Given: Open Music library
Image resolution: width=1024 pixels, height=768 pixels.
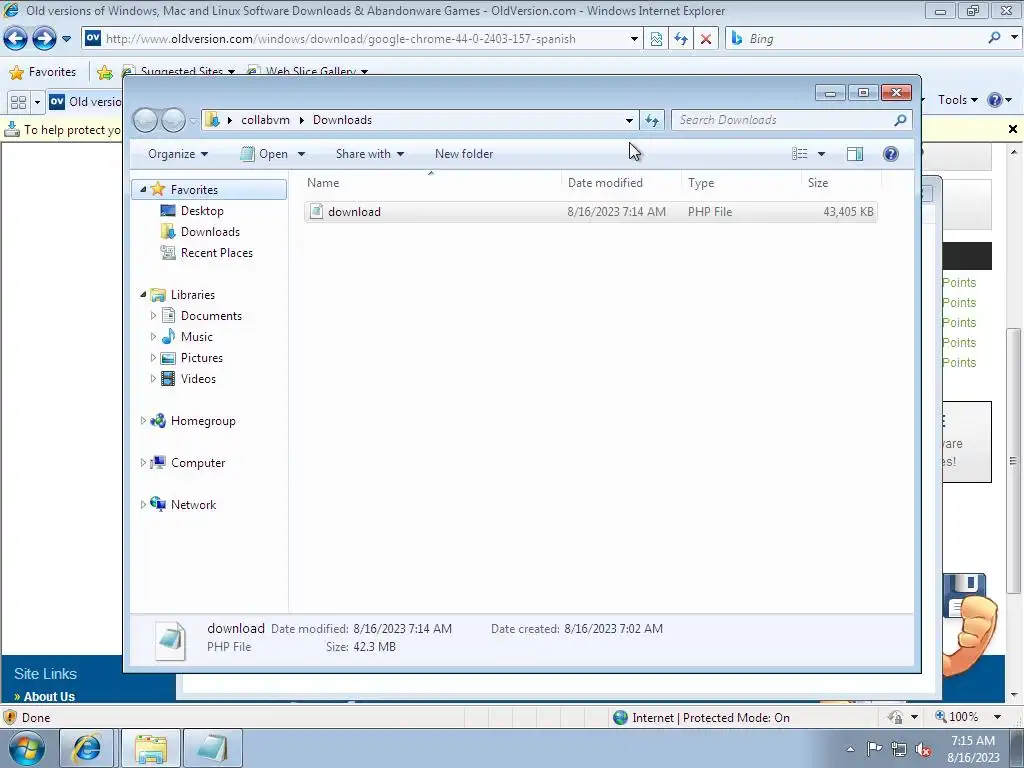Looking at the screenshot, I should click(197, 337).
